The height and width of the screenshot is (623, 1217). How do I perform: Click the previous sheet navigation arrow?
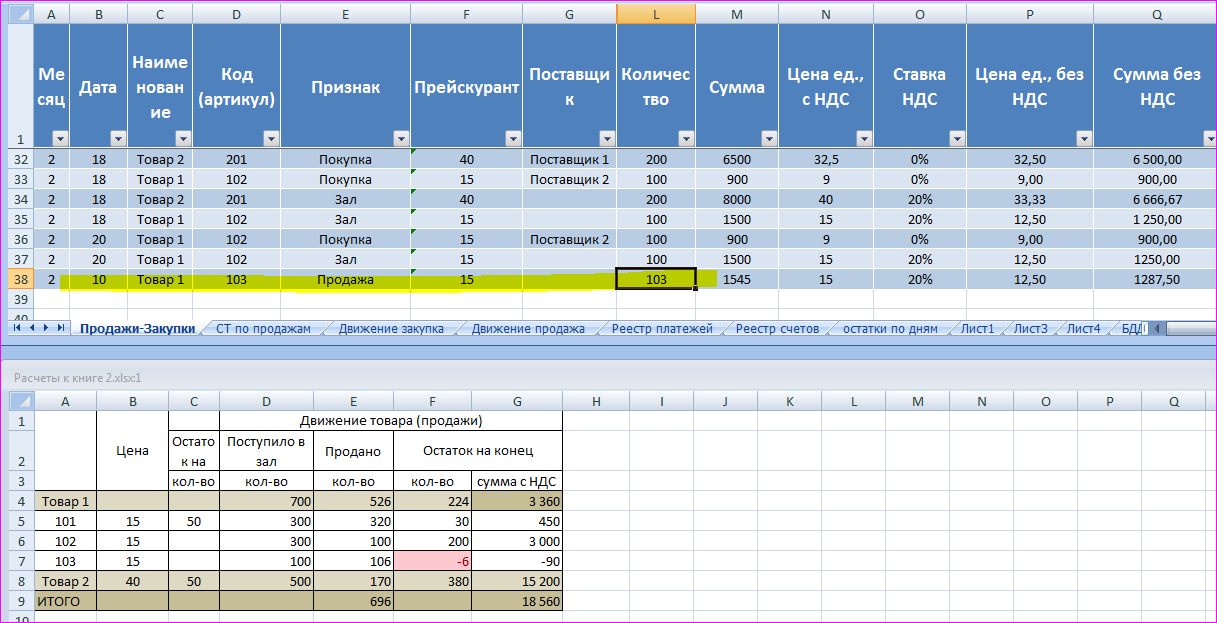coord(31,328)
